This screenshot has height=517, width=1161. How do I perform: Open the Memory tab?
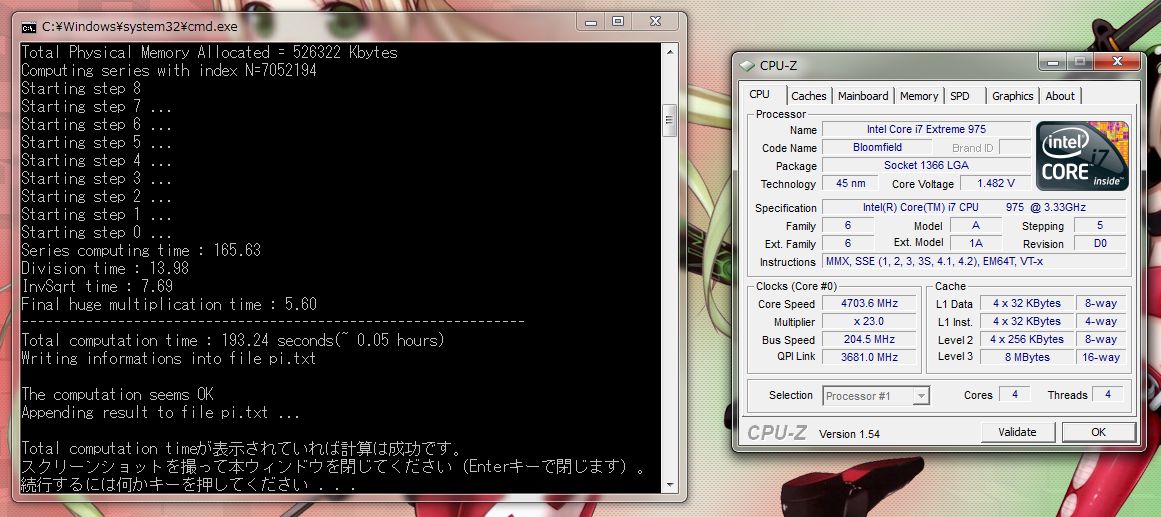click(919, 96)
